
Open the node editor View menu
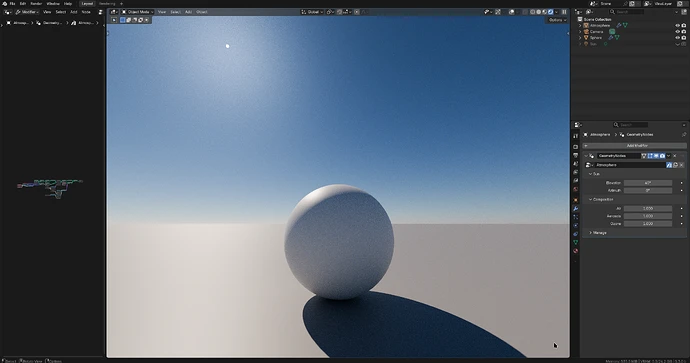tap(47, 12)
